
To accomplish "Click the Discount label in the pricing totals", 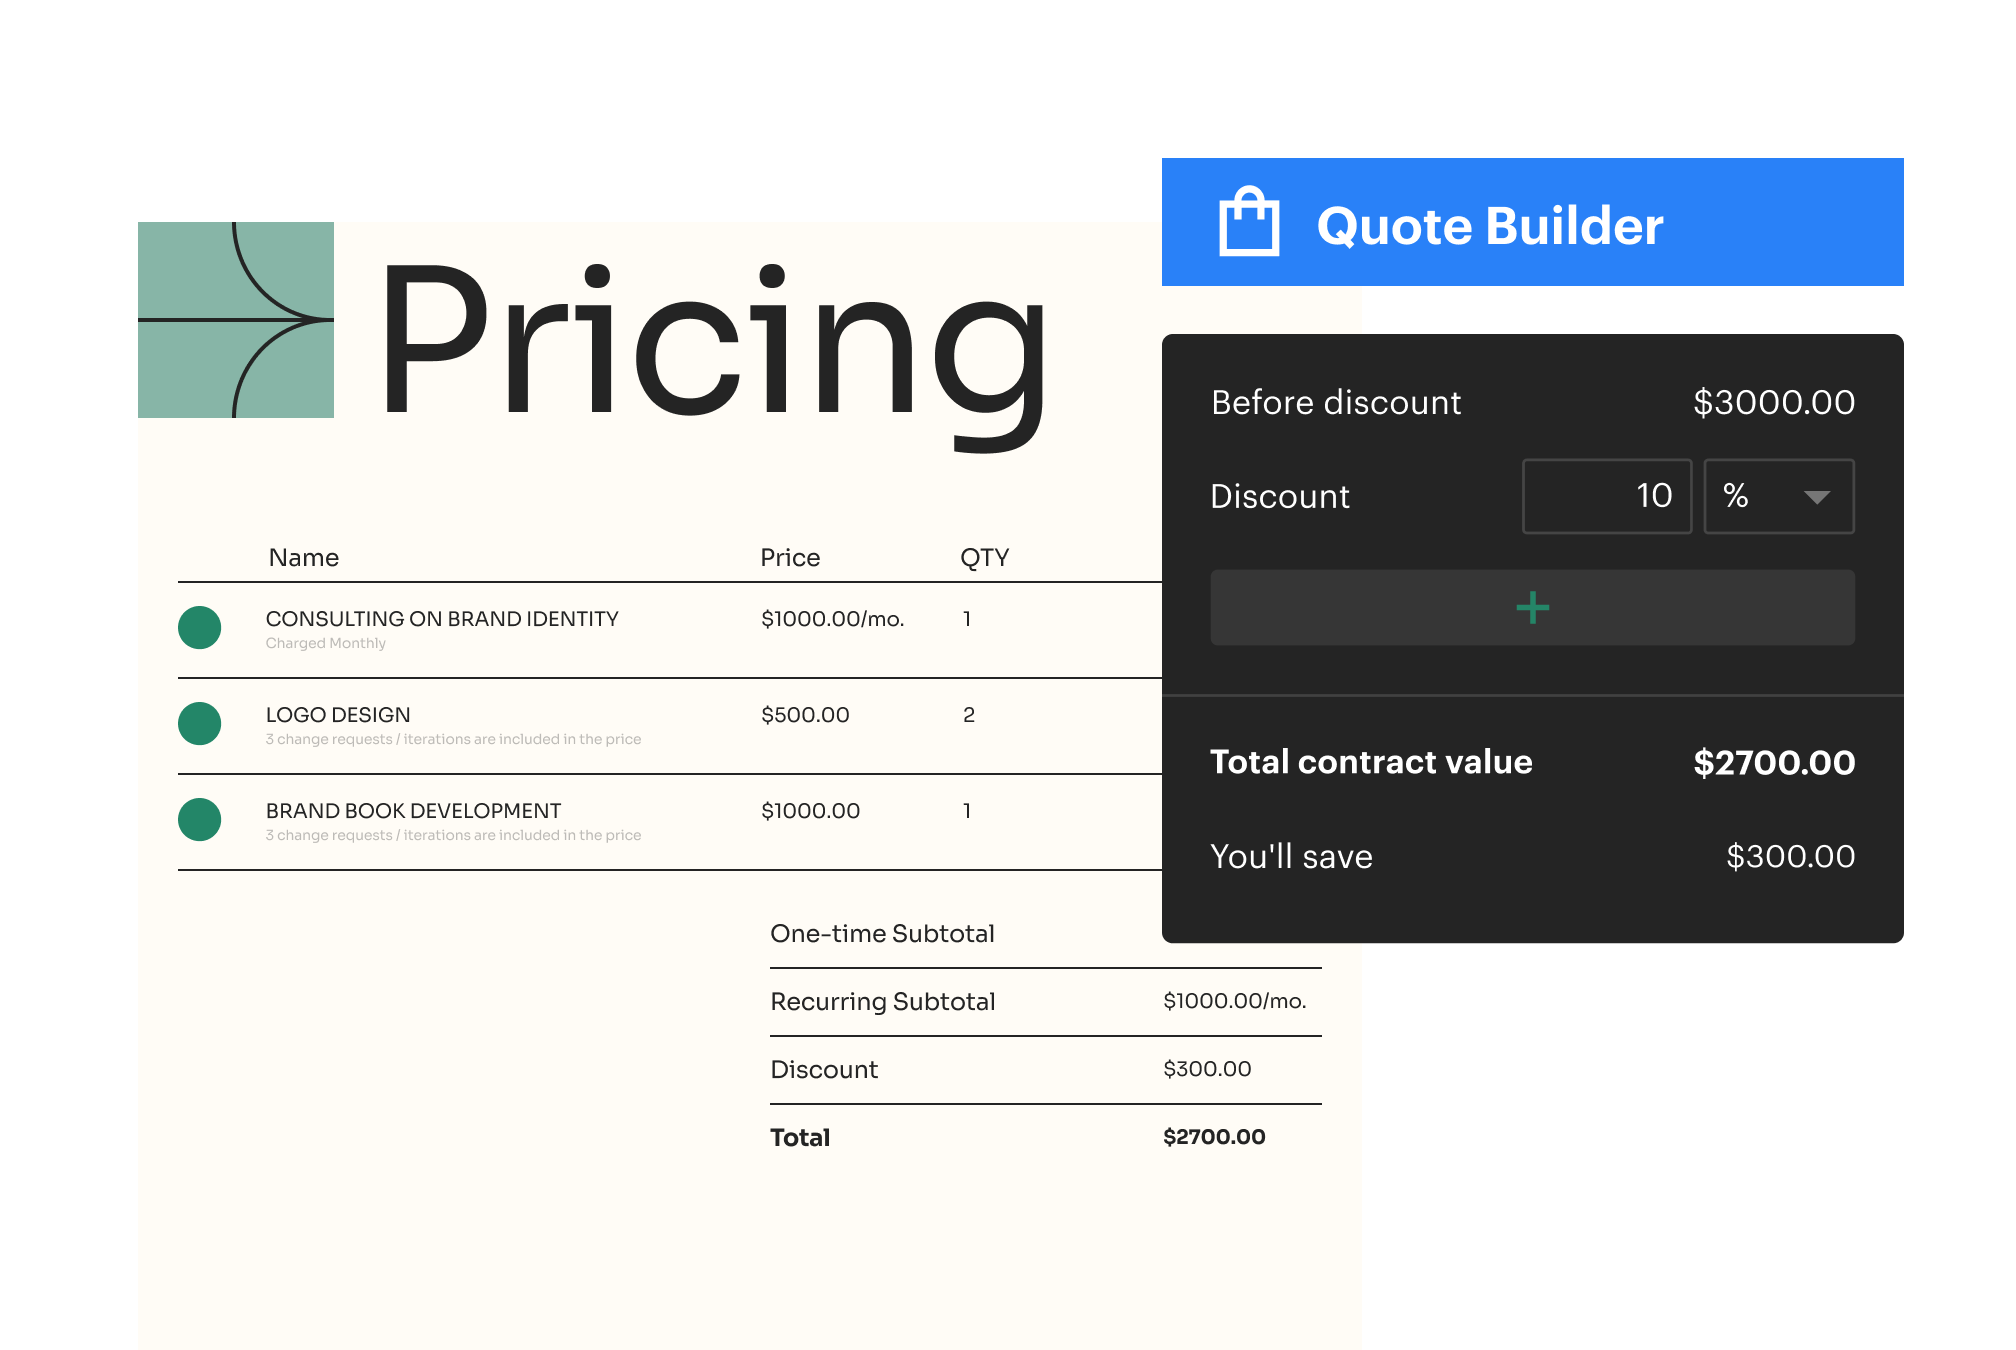I will tap(824, 1070).
